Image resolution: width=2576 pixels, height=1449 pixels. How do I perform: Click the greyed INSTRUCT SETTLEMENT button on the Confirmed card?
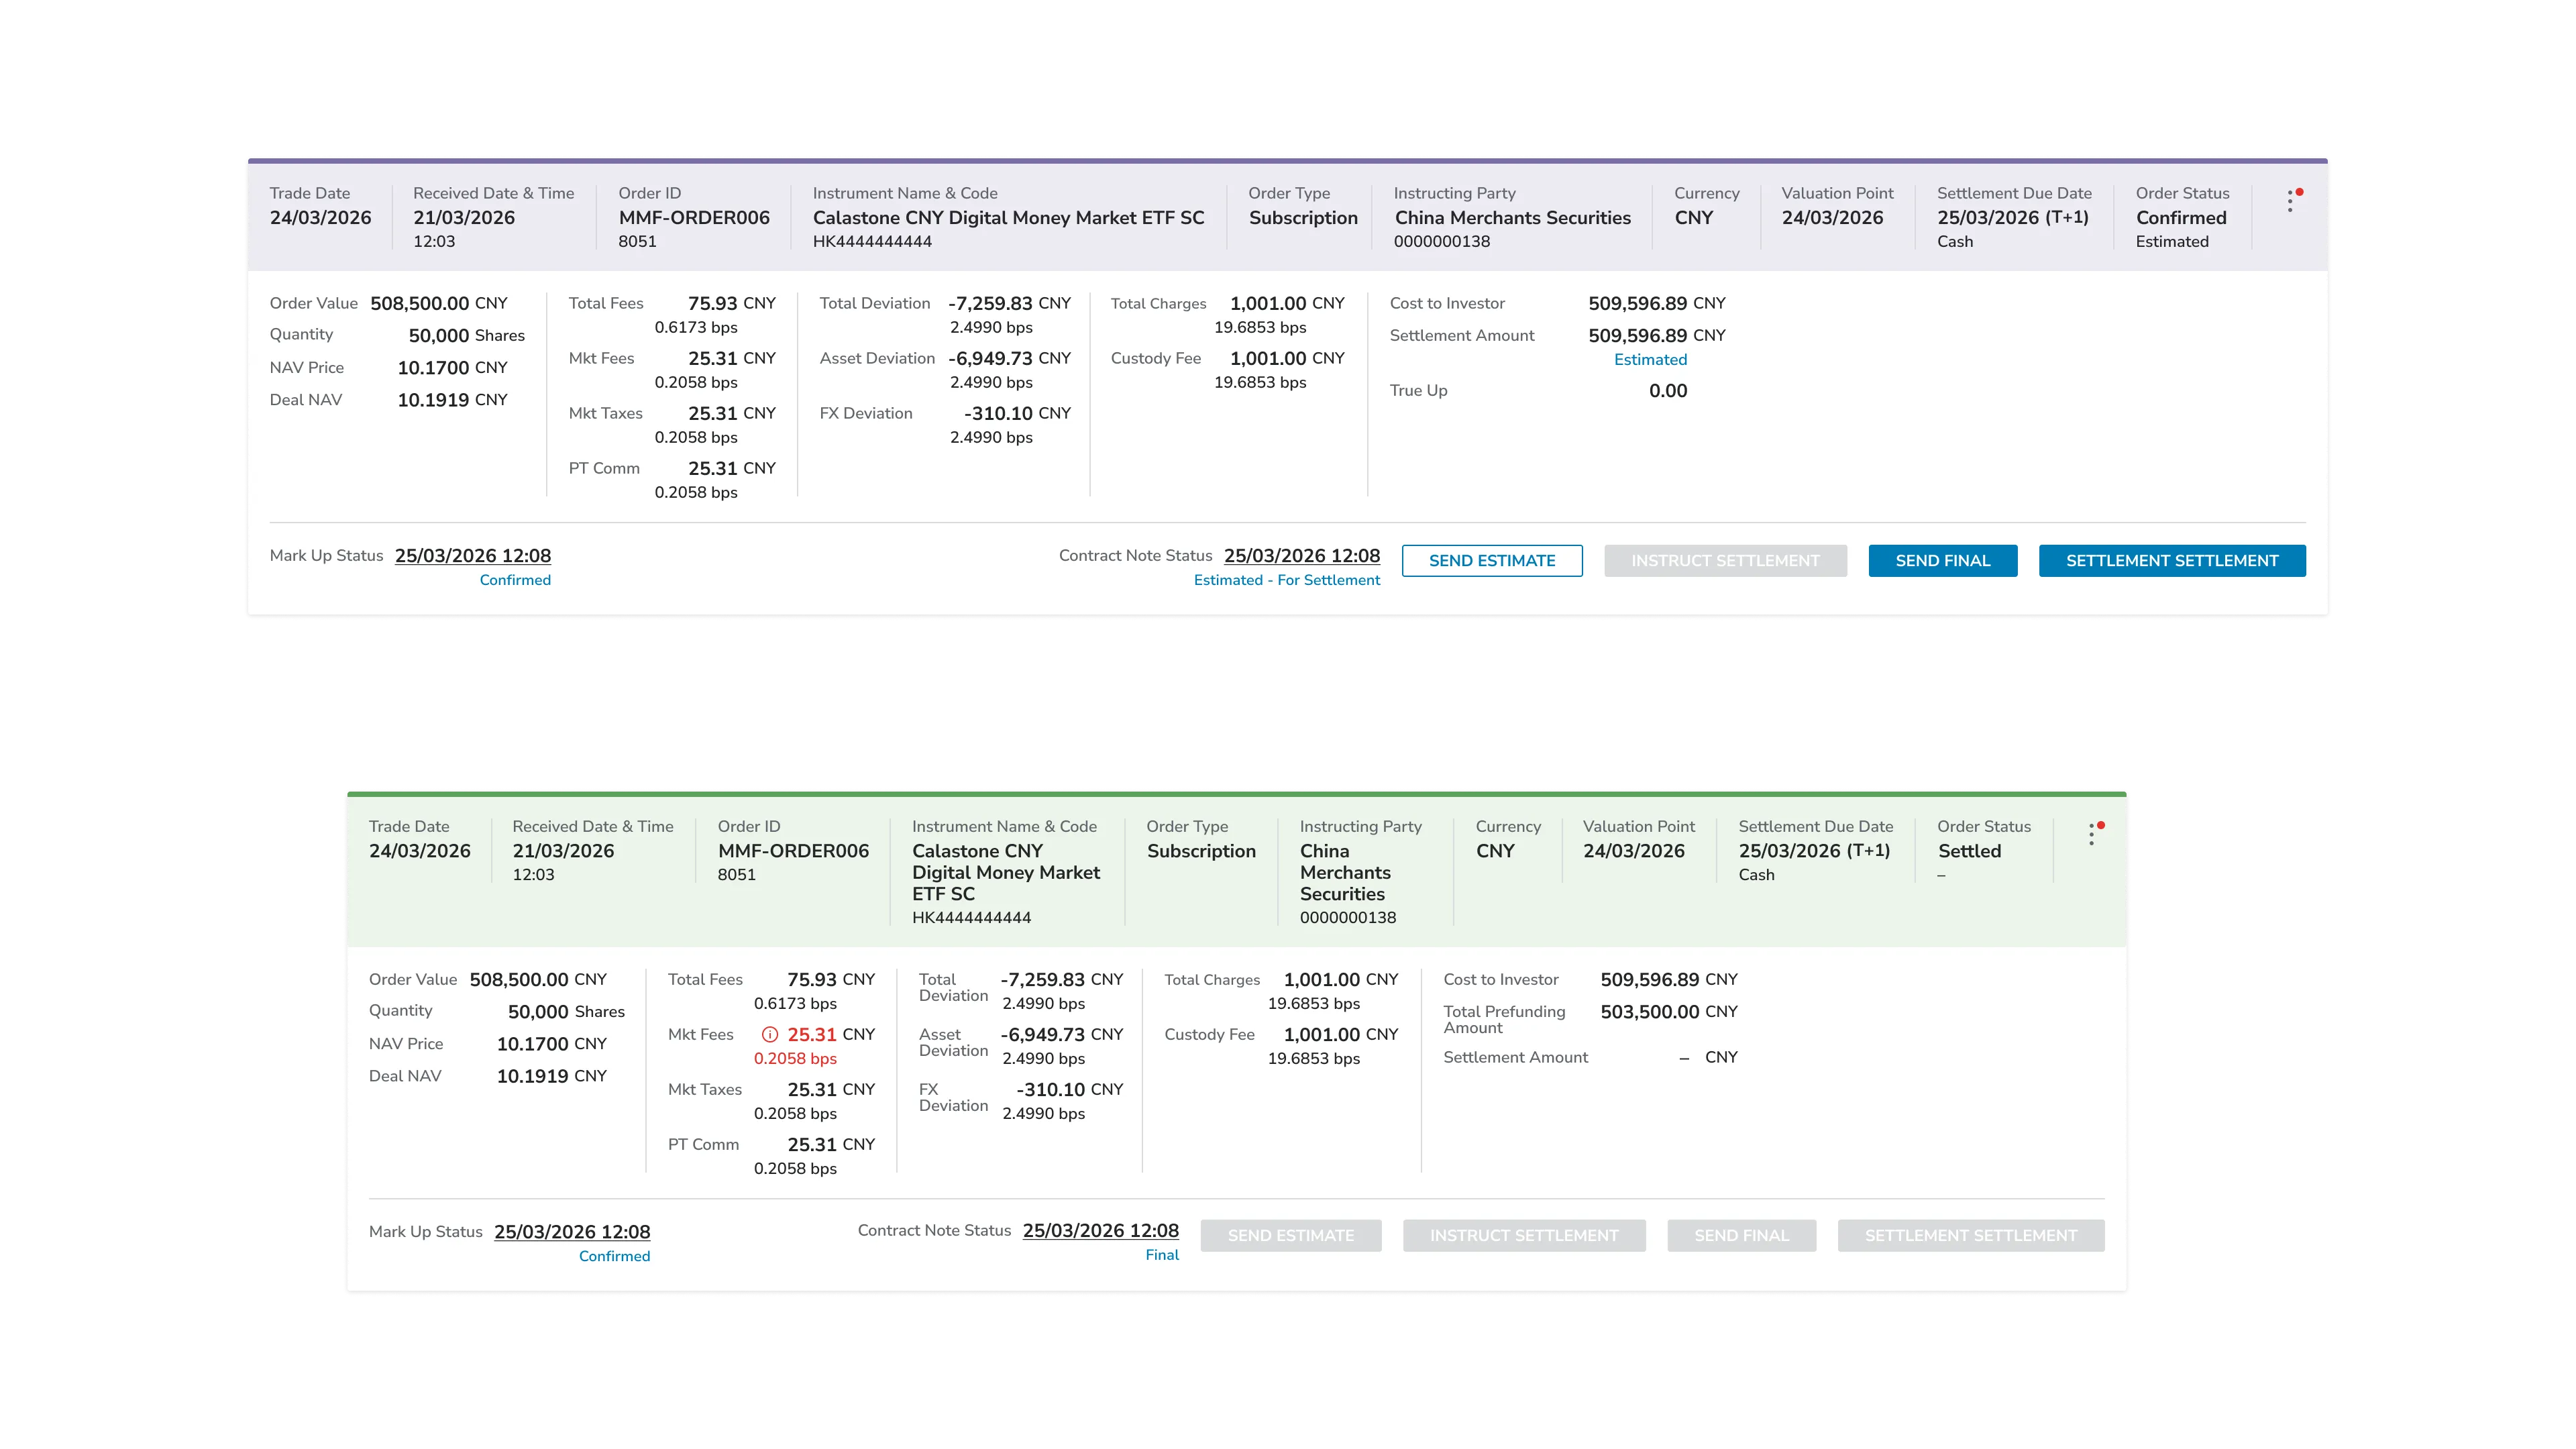(x=1725, y=561)
